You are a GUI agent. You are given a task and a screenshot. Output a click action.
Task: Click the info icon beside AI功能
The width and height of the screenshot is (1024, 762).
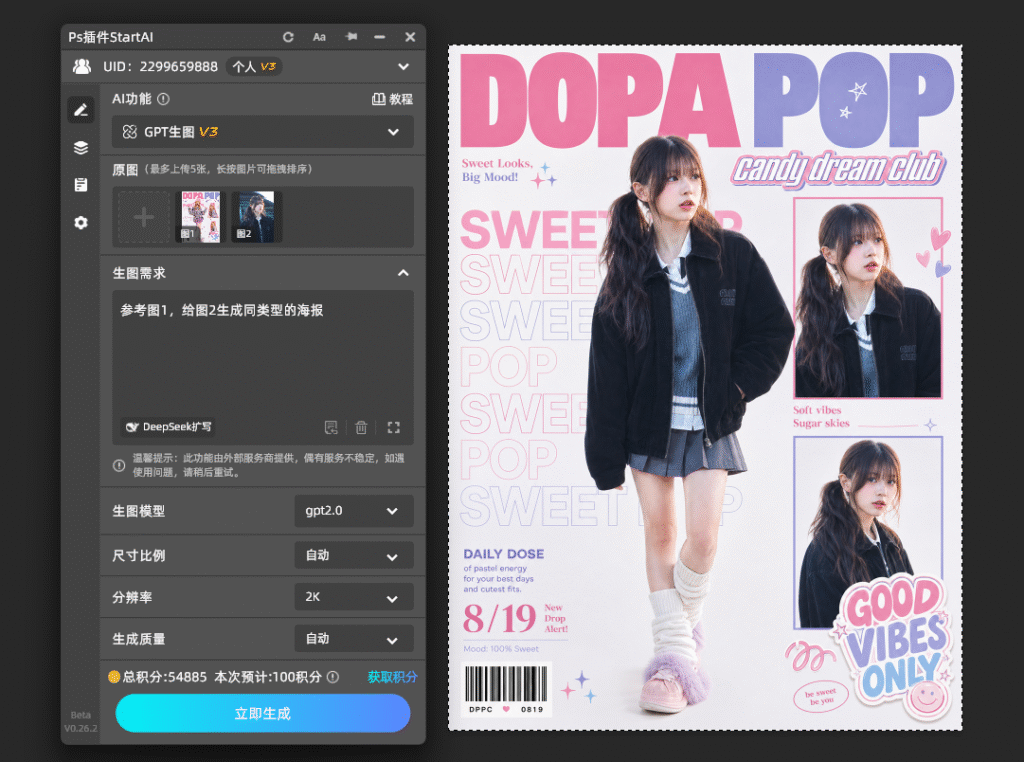pyautogui.click(x=163, y=99)
